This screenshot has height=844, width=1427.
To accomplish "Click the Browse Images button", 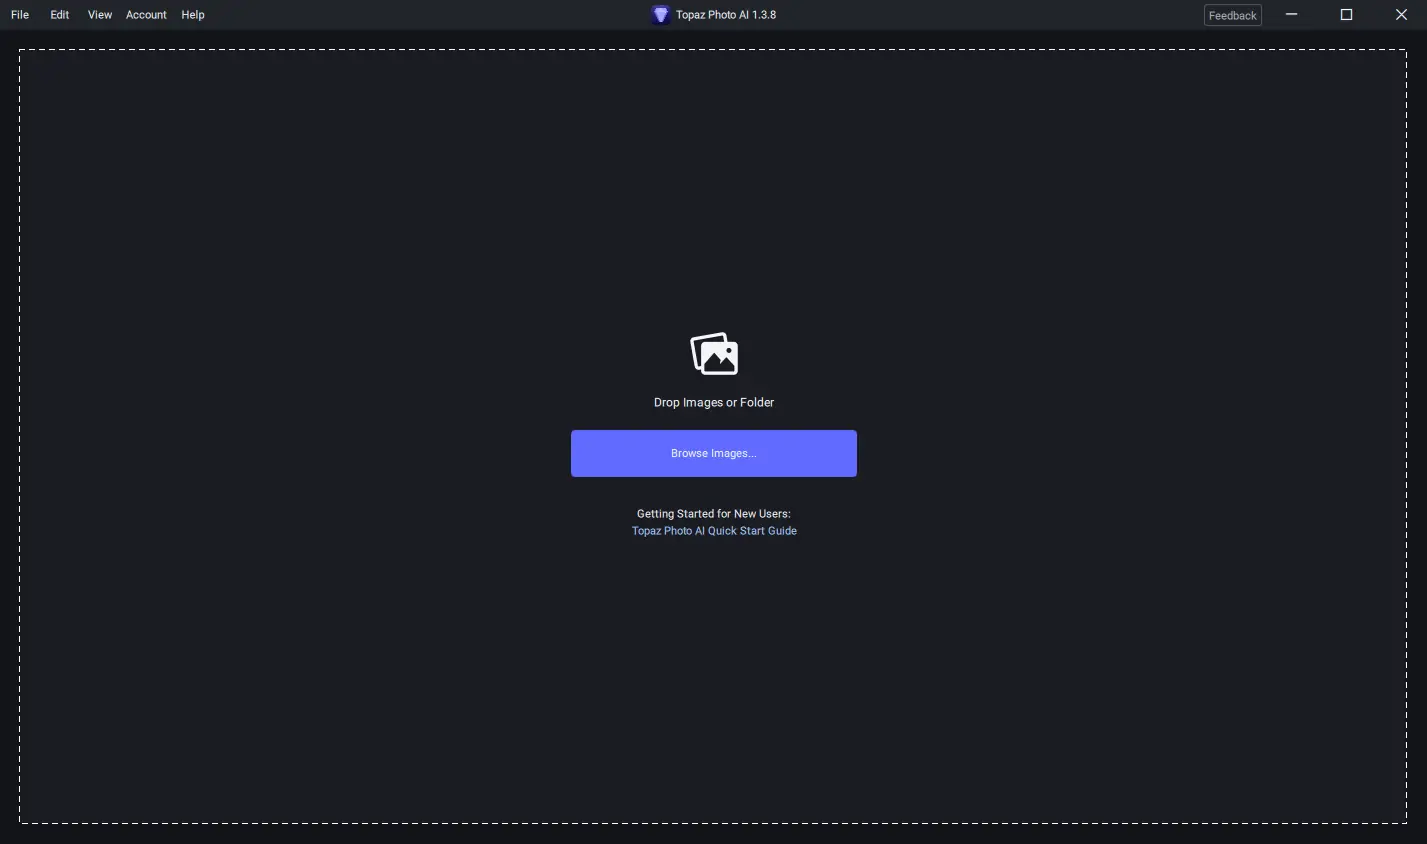I will [x=714, y=454].
